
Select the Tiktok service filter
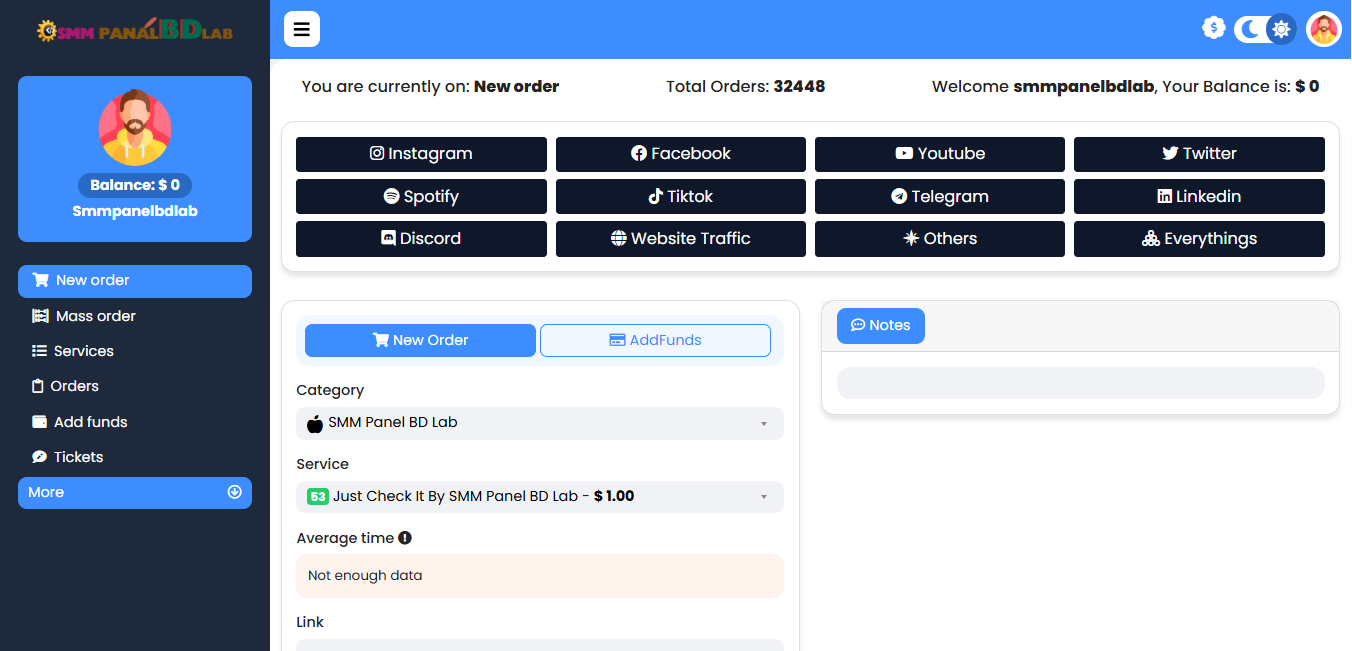coord(680,197)
